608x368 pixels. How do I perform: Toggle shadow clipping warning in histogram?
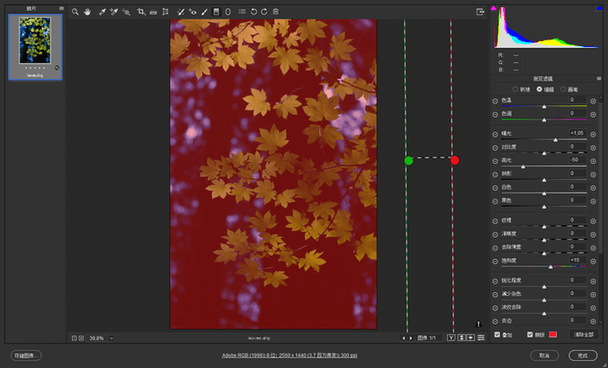pyautogui.click(x=494, y=8)
